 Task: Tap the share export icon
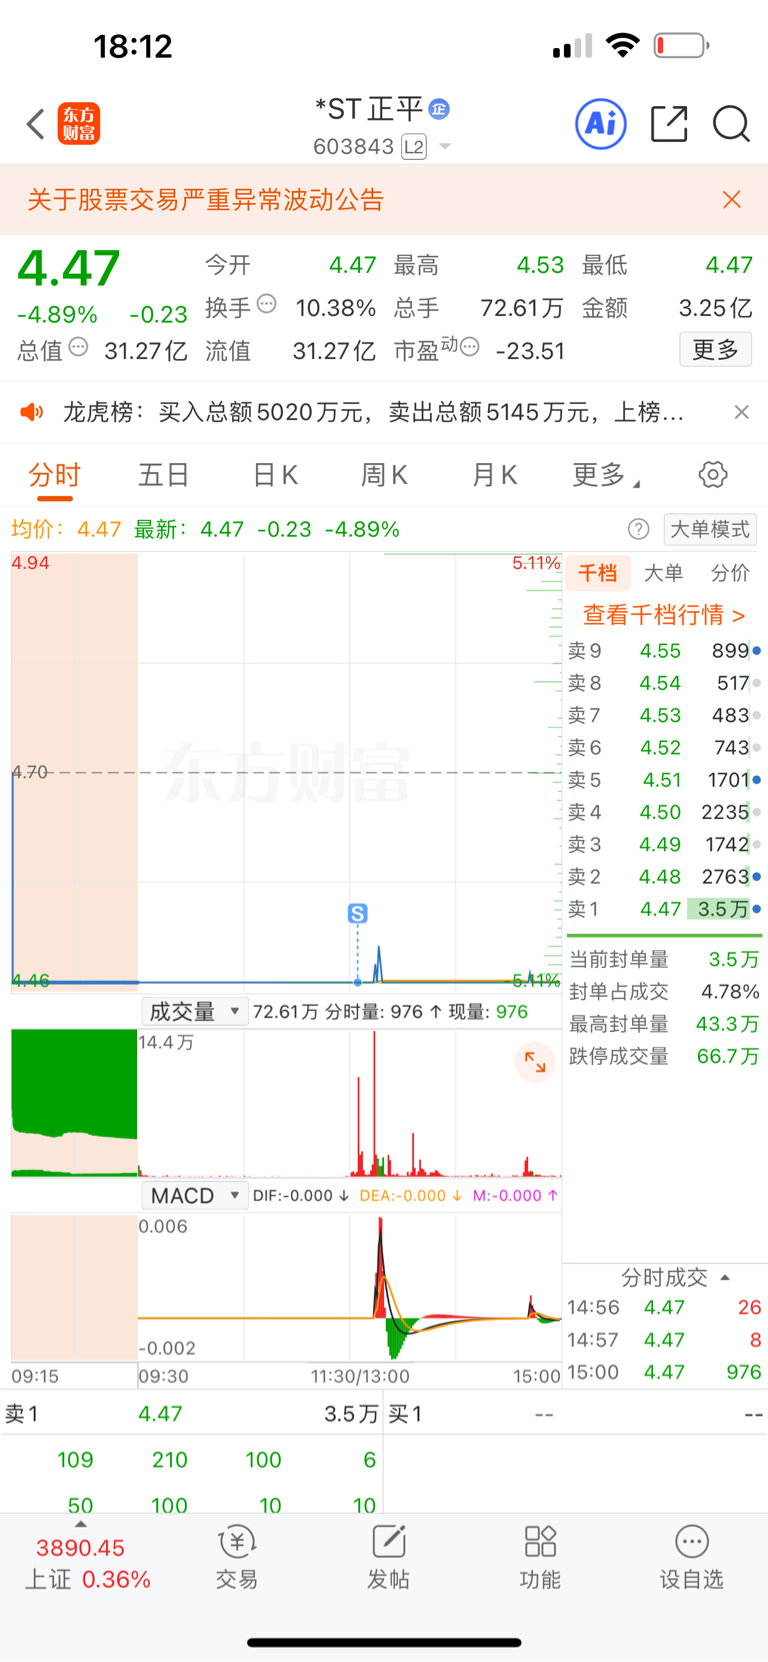(669, 124)
